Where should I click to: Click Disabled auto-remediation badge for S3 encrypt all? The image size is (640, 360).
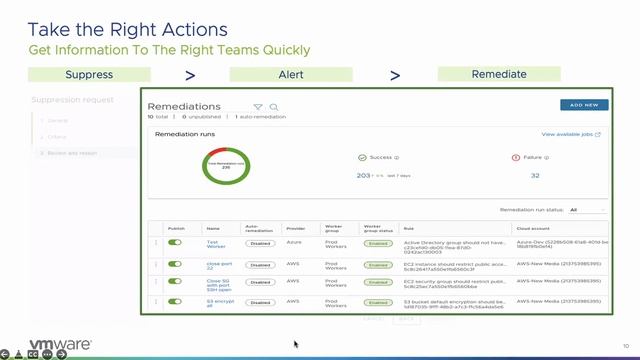[x=260, y=303]
